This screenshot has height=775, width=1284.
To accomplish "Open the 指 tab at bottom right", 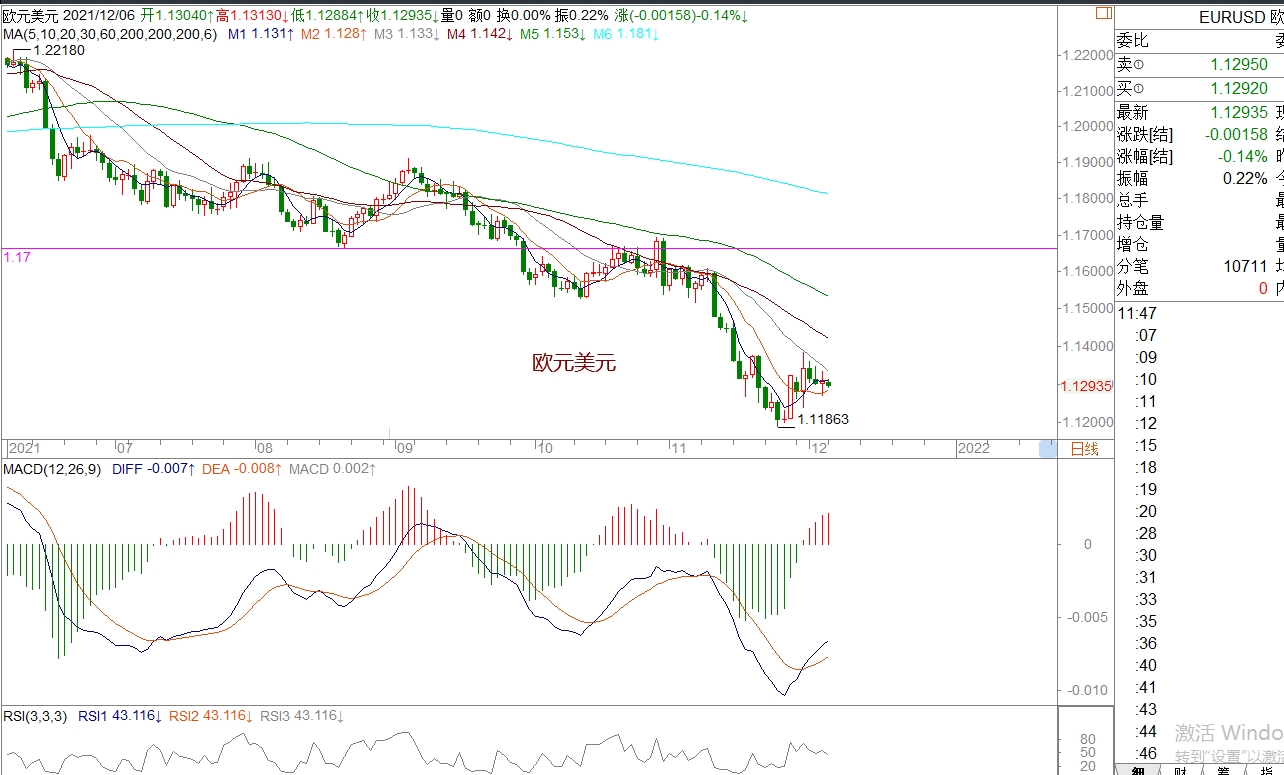I will coord(1264,770).
